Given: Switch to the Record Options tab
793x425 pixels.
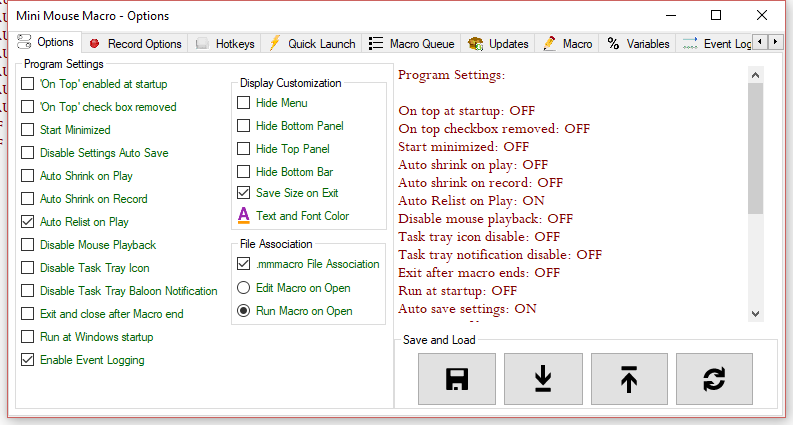Looking at the screenshot, I should coord(135,44).
